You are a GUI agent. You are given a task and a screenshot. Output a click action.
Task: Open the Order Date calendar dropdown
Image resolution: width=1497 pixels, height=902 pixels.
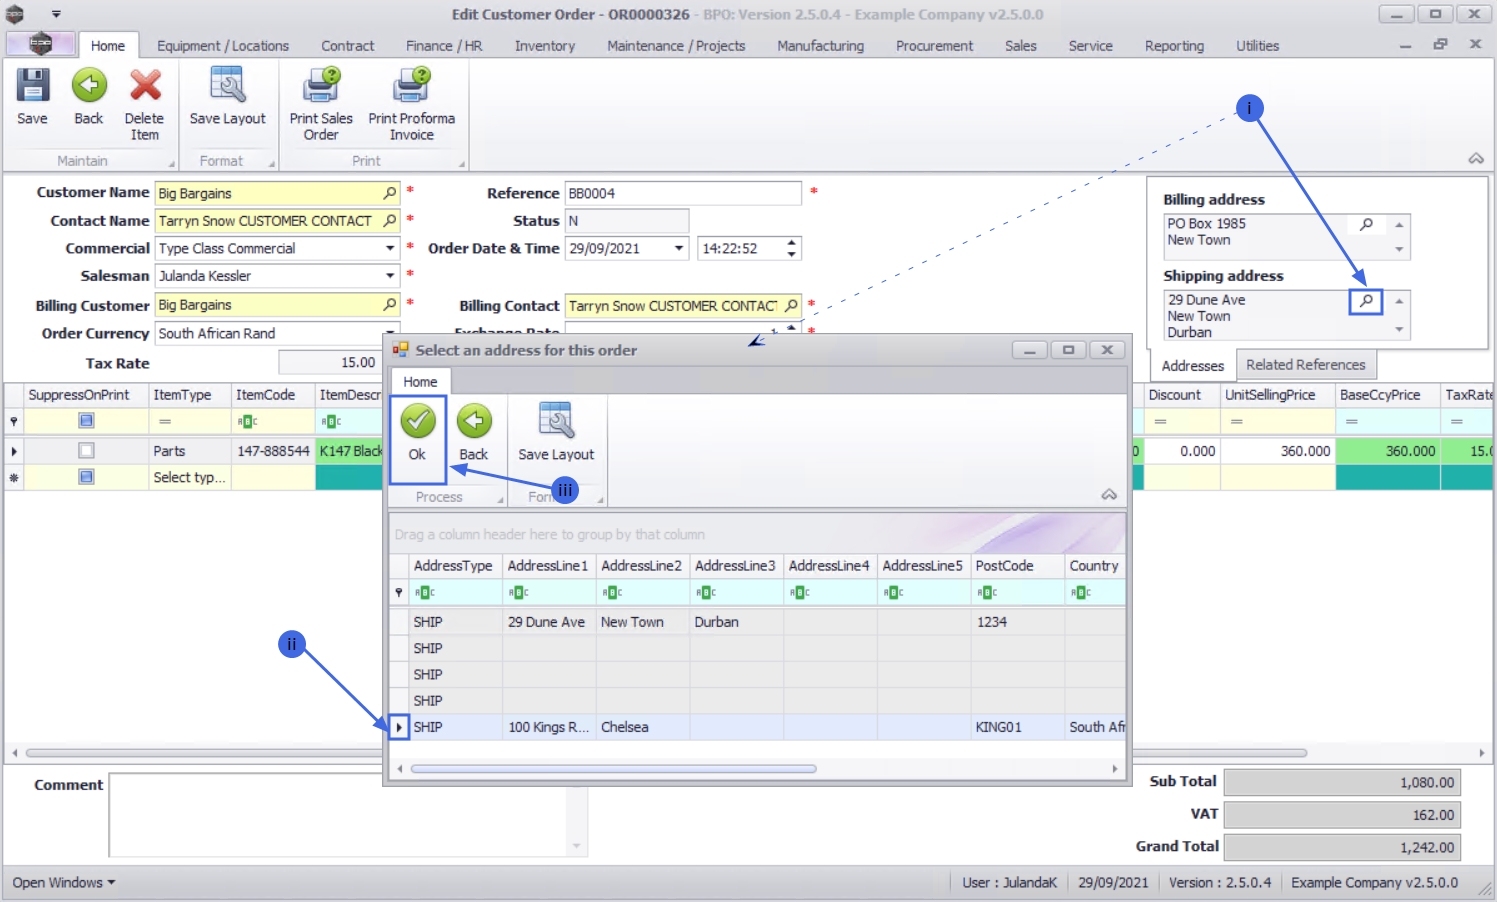(x=679, y=249)
